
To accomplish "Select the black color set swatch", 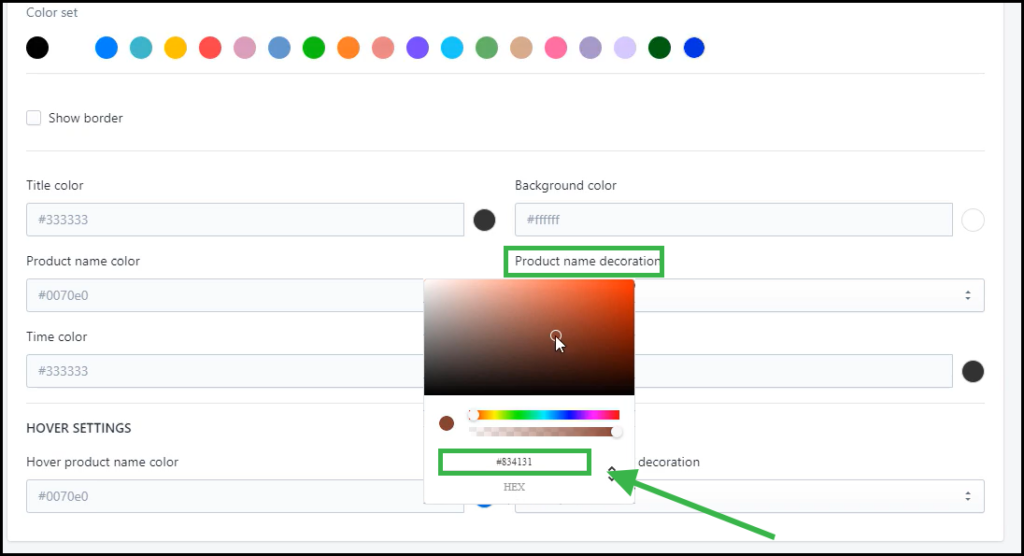I will pyautogui.click(x=37, y=48).
